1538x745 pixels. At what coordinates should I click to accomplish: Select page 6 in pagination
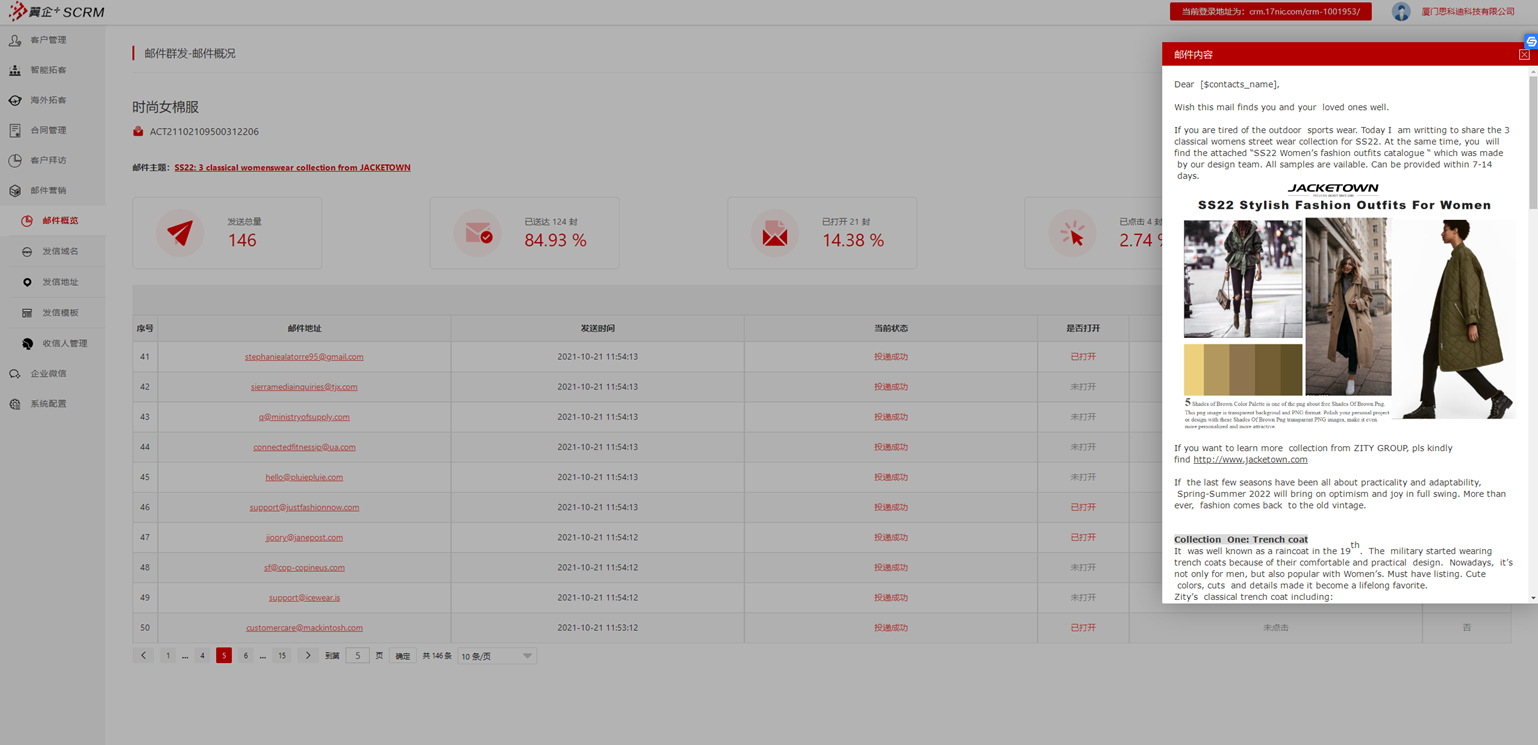245,656
